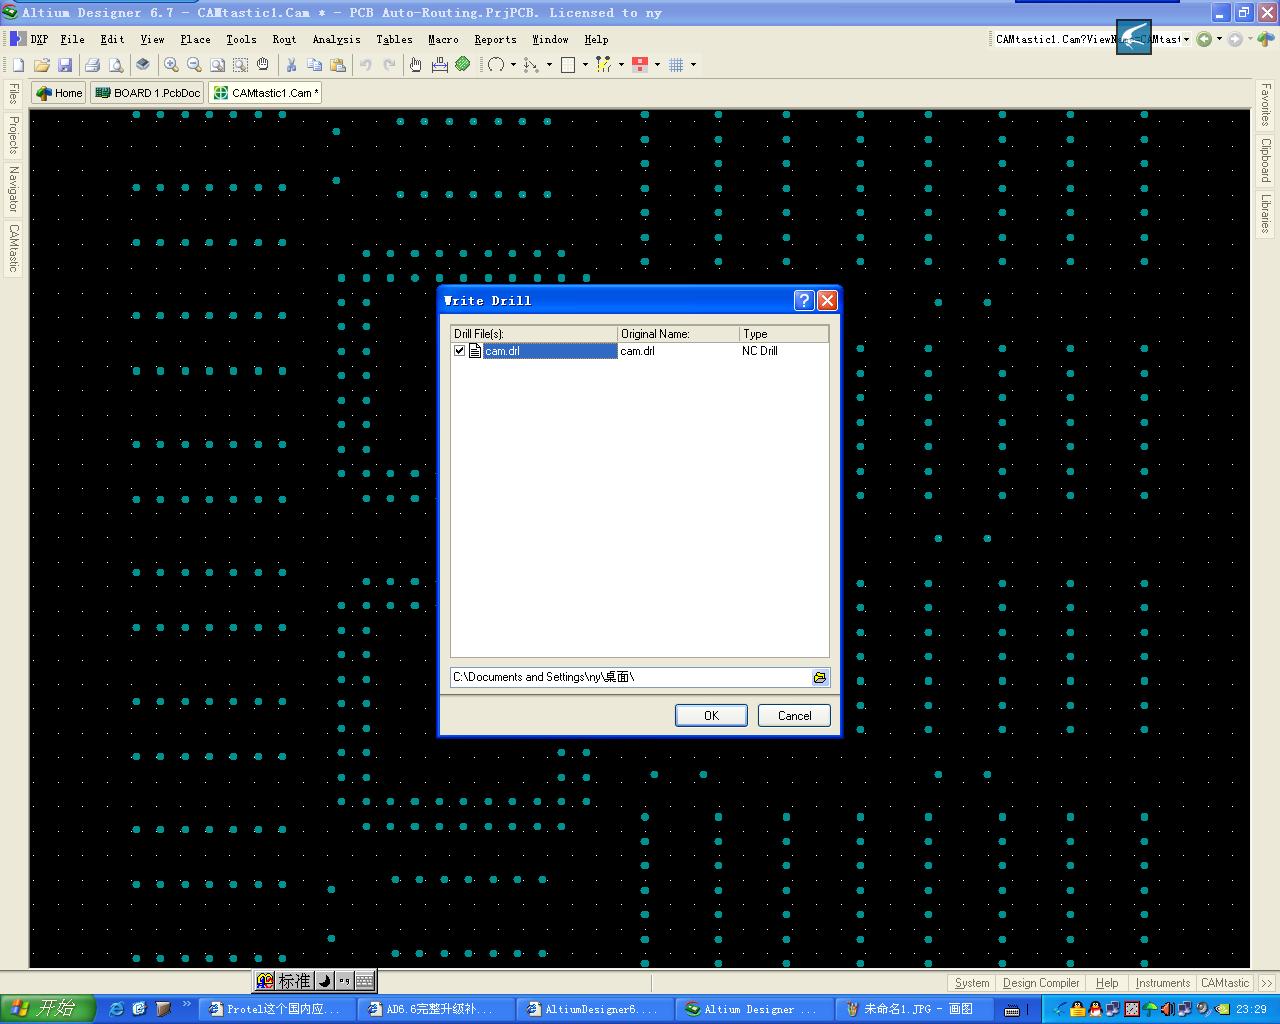This screenshot has height=1024, width=1280.
Task: Click the Drill File(s) column header
Action: [534, 334]
